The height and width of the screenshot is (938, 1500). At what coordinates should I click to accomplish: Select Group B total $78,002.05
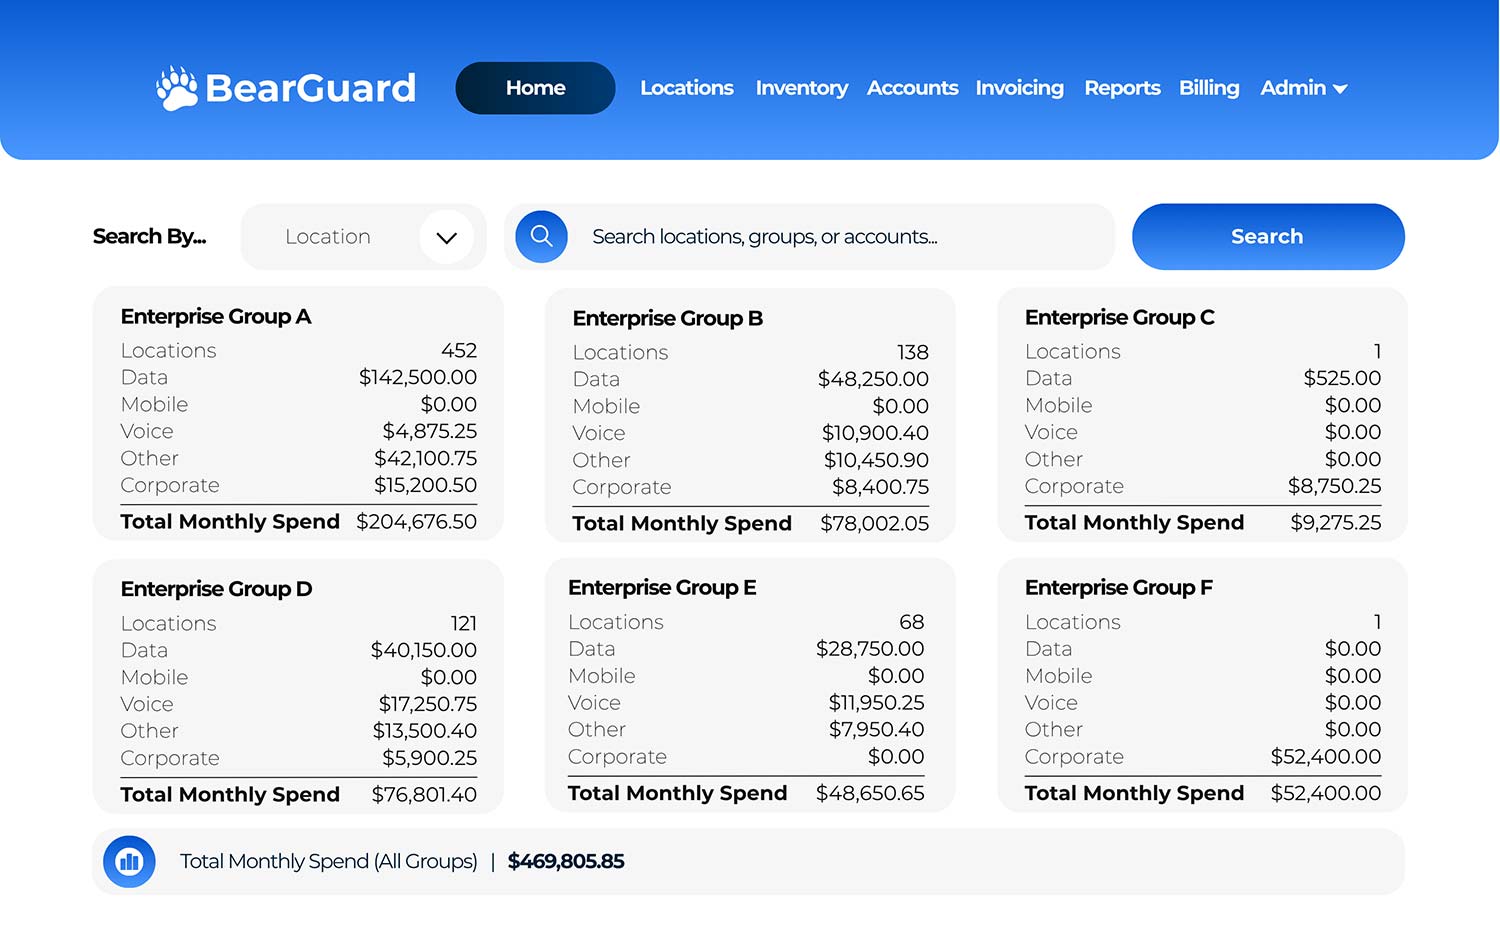tap(875, 524)
